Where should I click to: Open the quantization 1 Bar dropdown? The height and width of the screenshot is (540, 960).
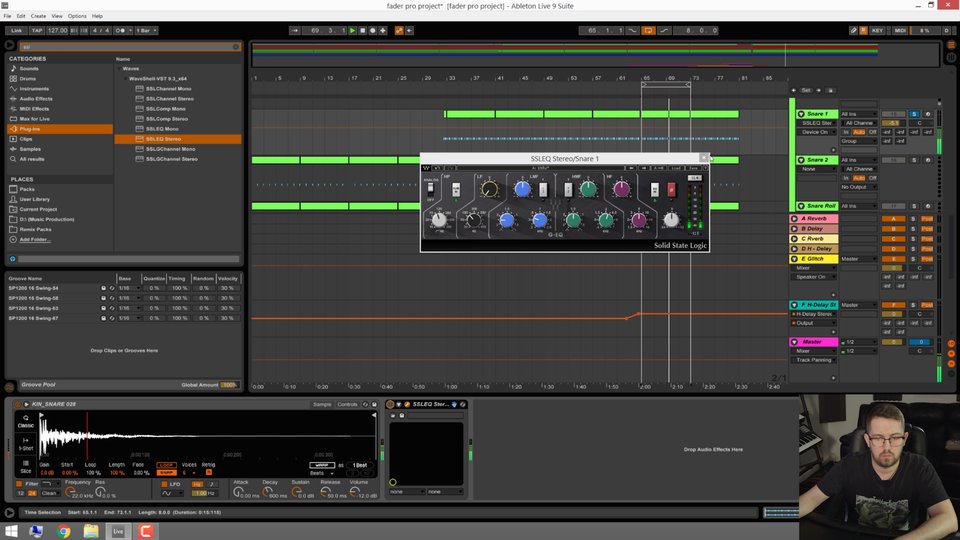146,31
